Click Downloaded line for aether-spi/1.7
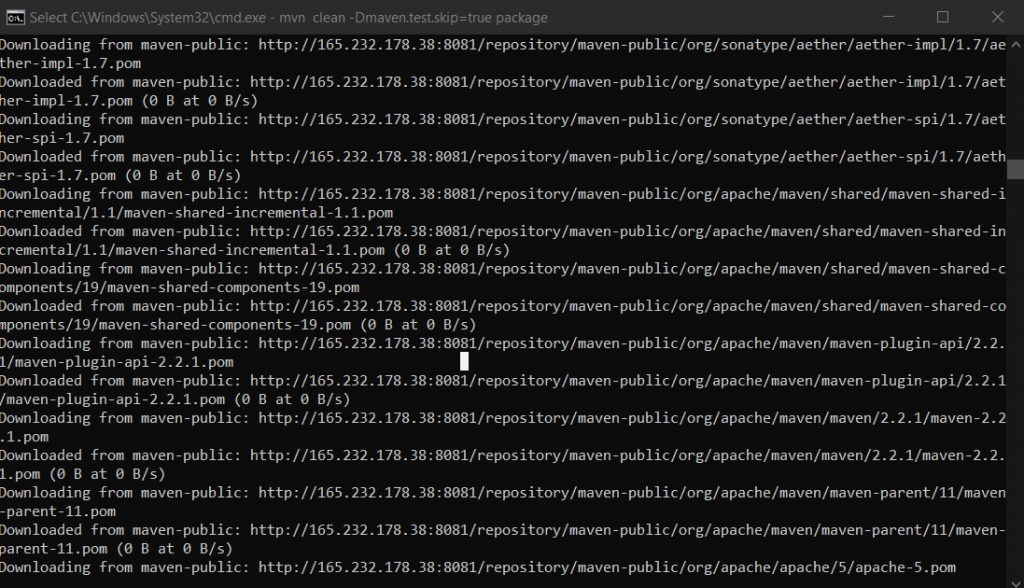The image size is (1024, 588). coord(503,156)
